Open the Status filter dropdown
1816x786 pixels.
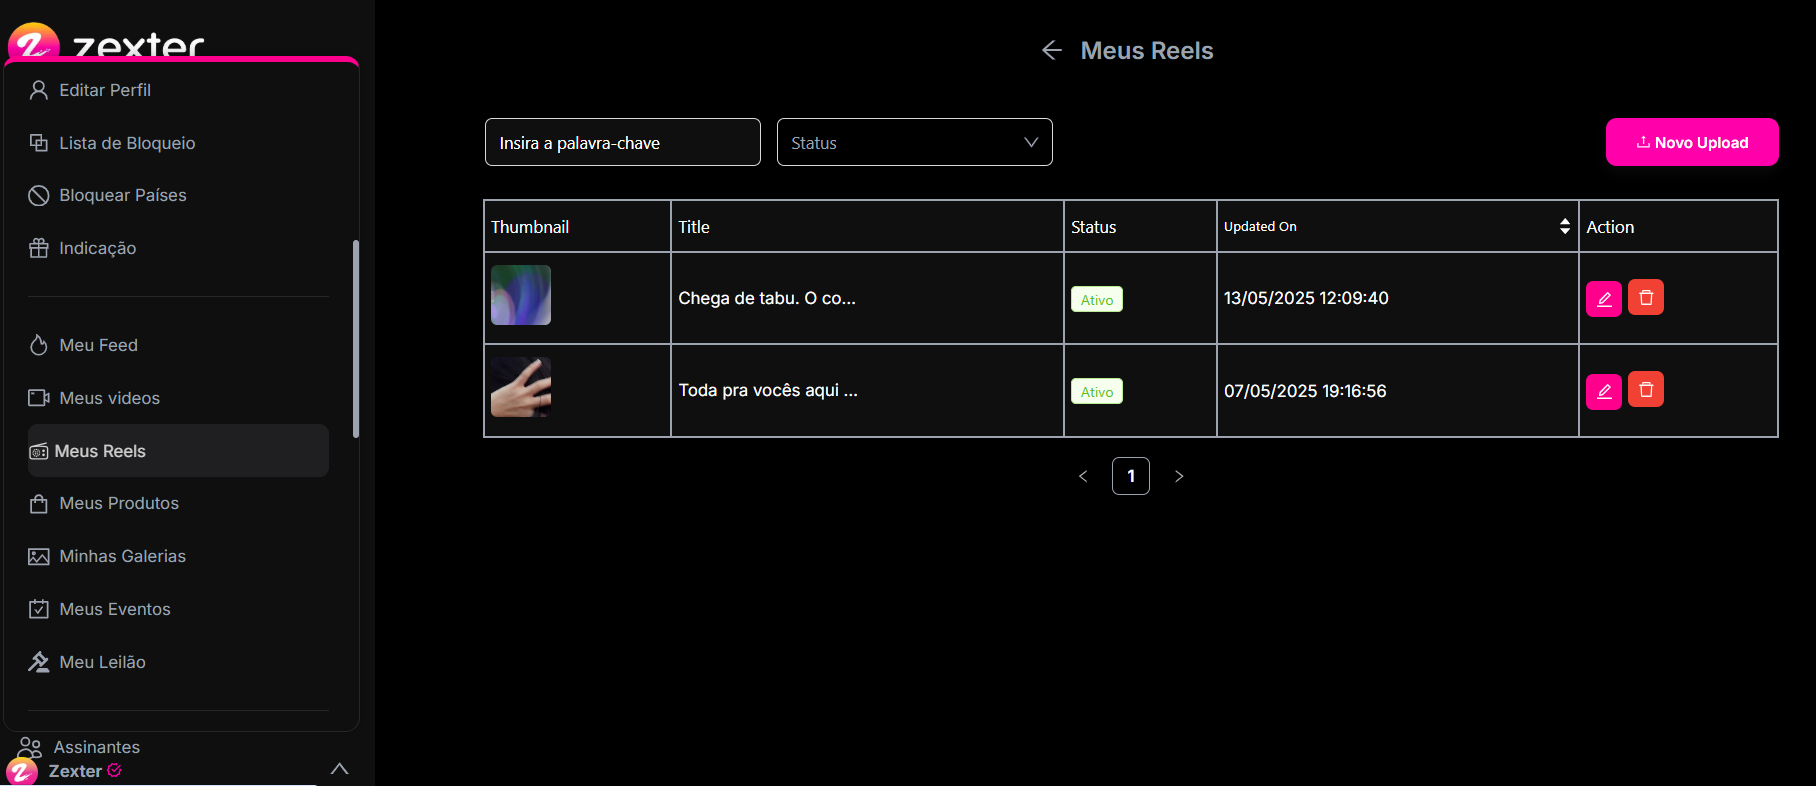point(914,142)
